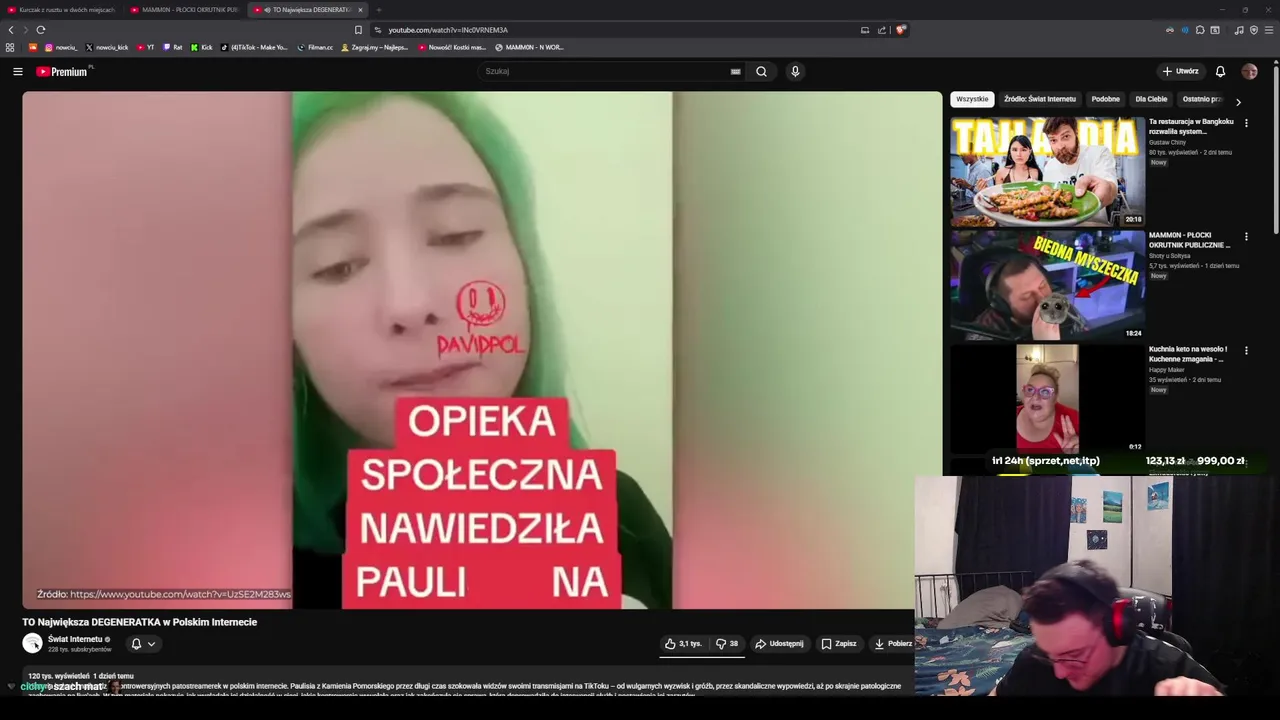
Task: Open options for MAMMON PŁOCKI video
Action: 1246,237
